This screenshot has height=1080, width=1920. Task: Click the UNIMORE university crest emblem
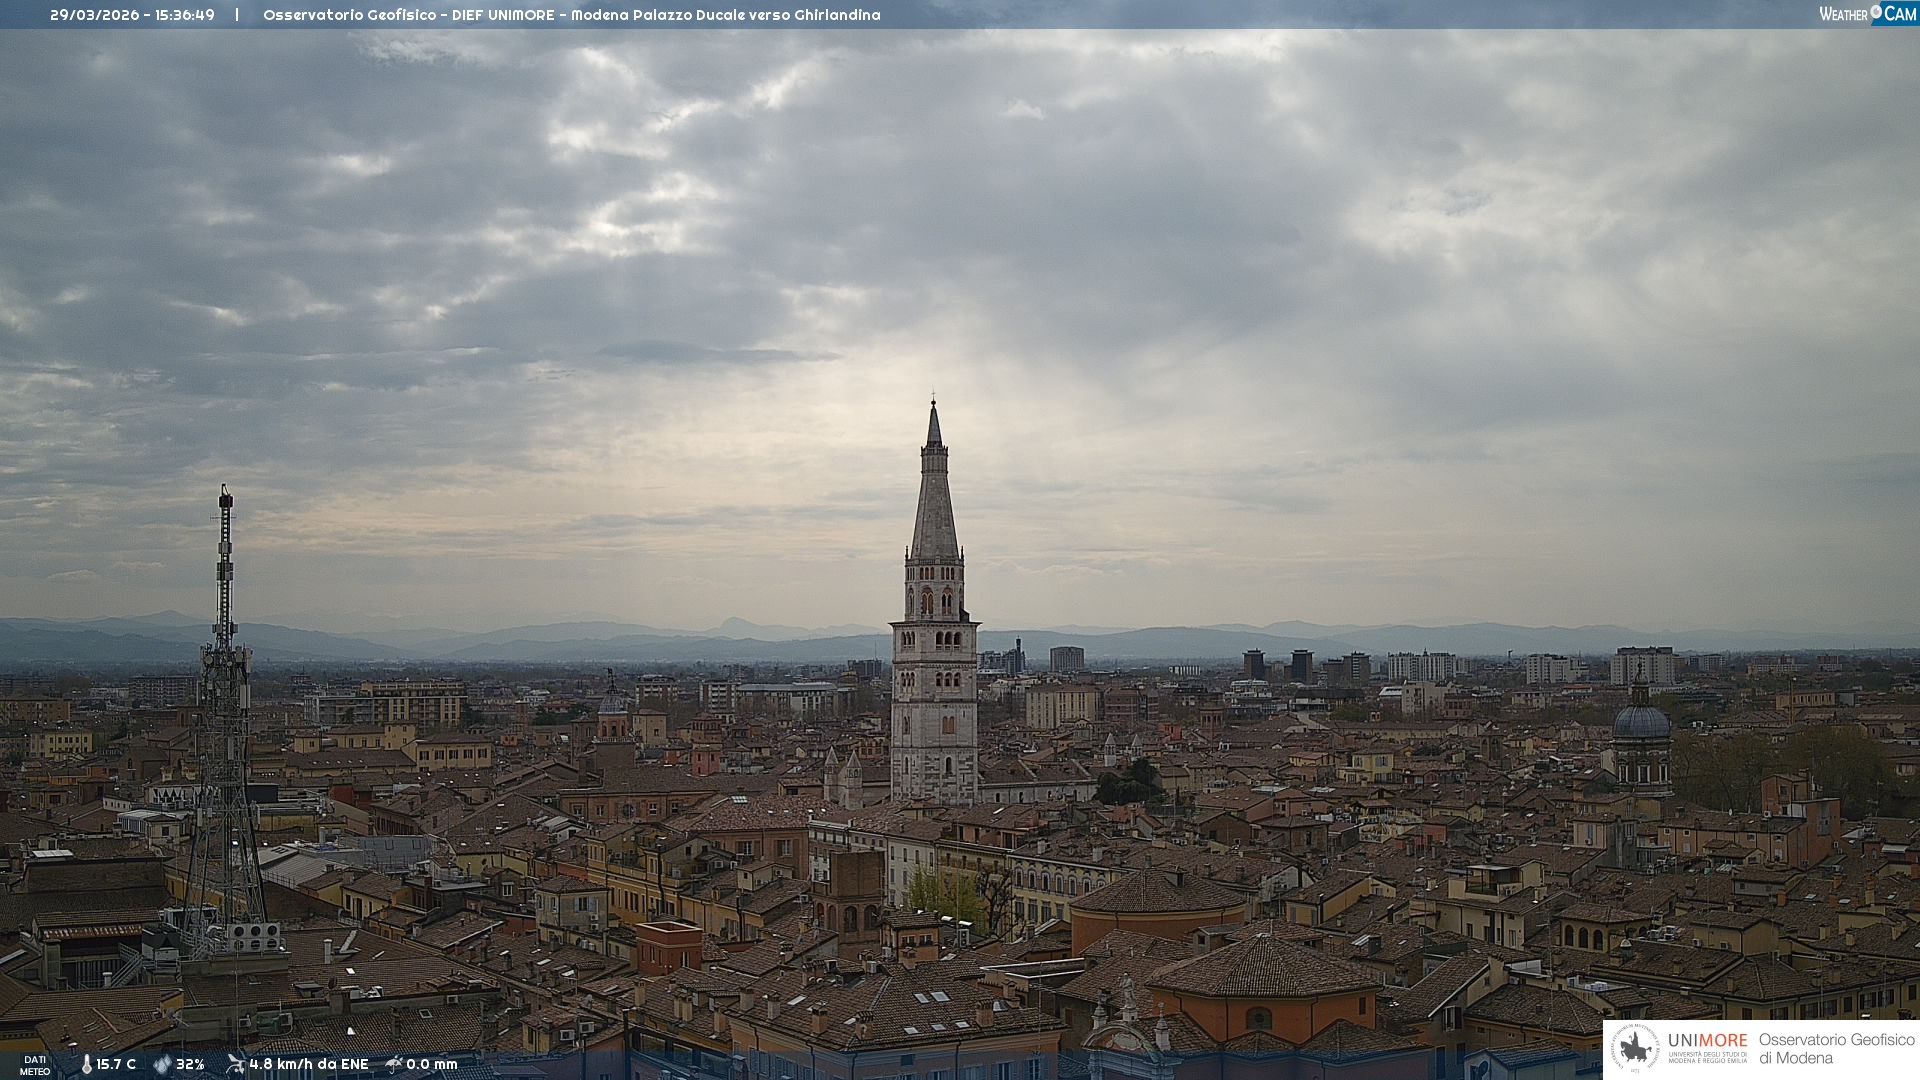tap(1636, 1048)
